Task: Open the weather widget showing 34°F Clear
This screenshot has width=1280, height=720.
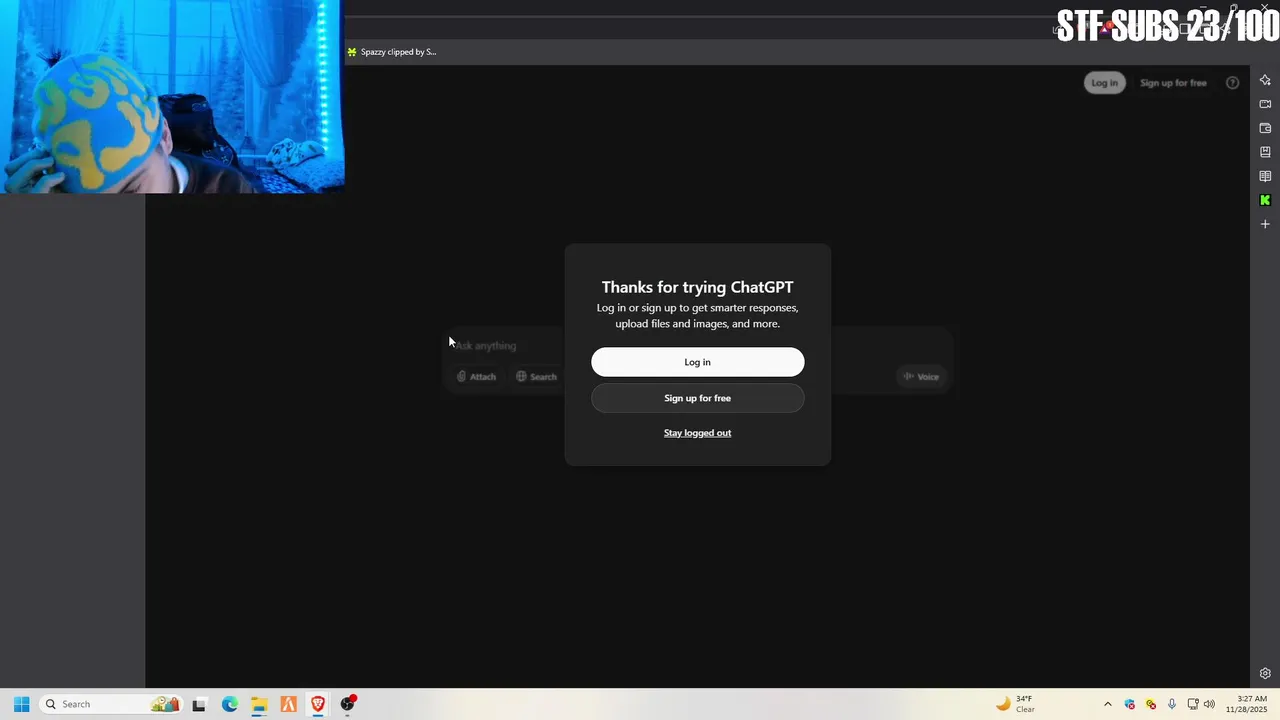Action: pos(1015,704)
